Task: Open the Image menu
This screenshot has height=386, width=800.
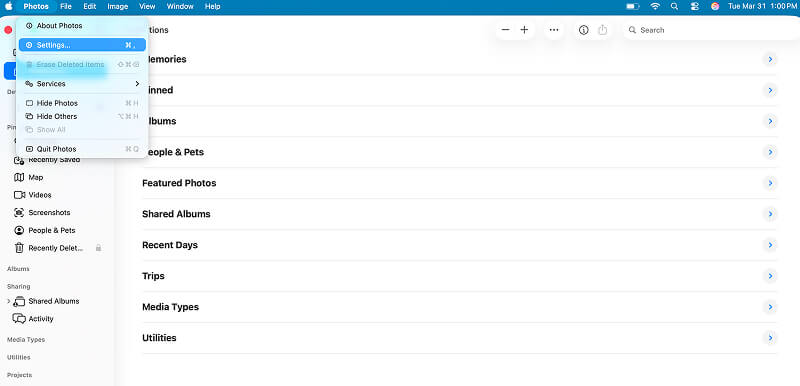Action: pyautogui.click(x=117, y=6)
